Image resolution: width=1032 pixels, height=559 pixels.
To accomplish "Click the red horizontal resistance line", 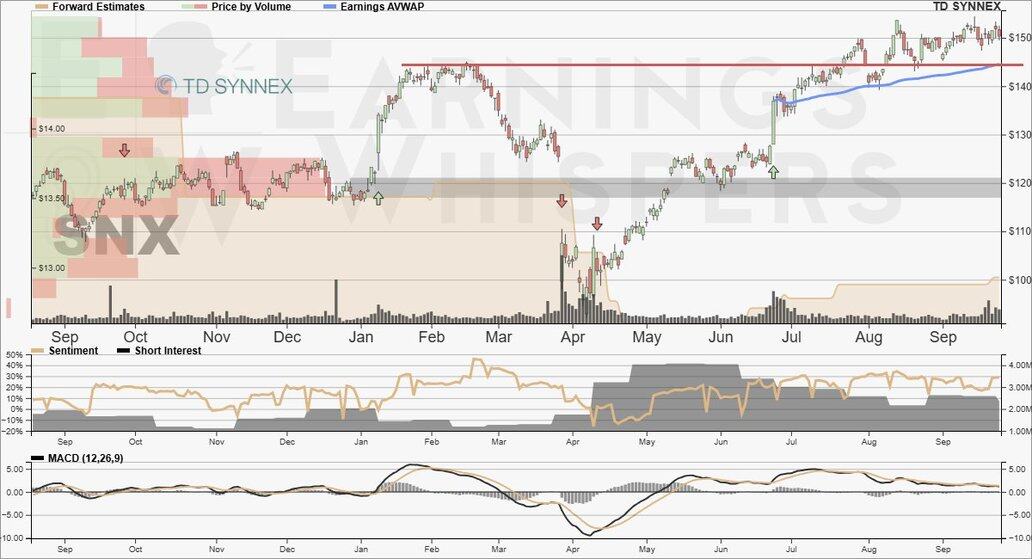I will 712,65.
